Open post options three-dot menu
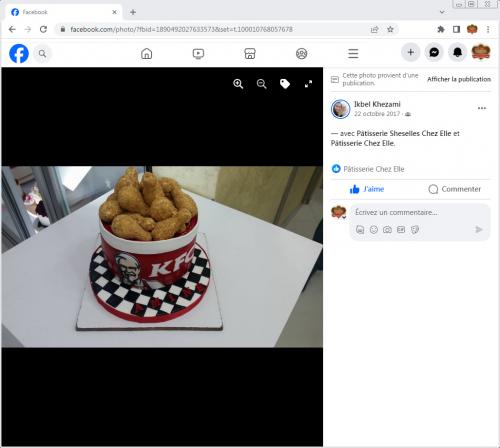Image resolution: width=500 pixels, height=448 pixels. coord(482,108)
